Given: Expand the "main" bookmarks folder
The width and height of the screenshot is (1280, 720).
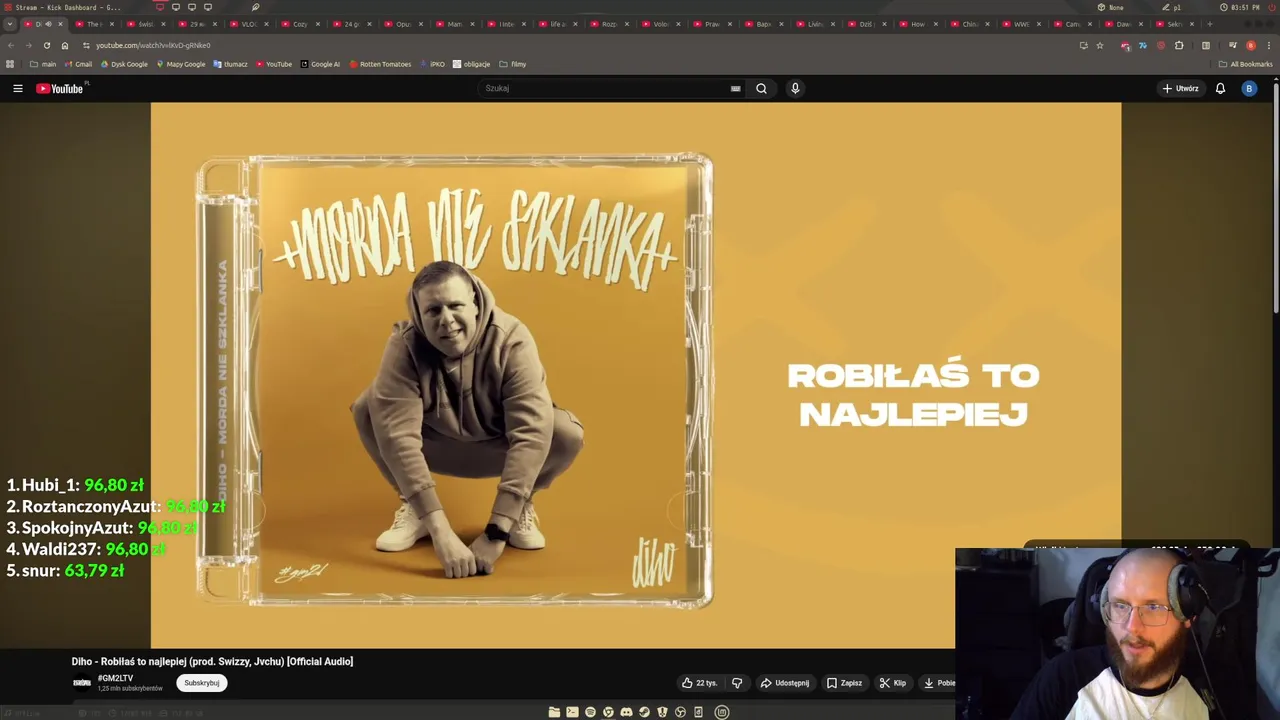Looking at the screenshot, I should point(43,64).
